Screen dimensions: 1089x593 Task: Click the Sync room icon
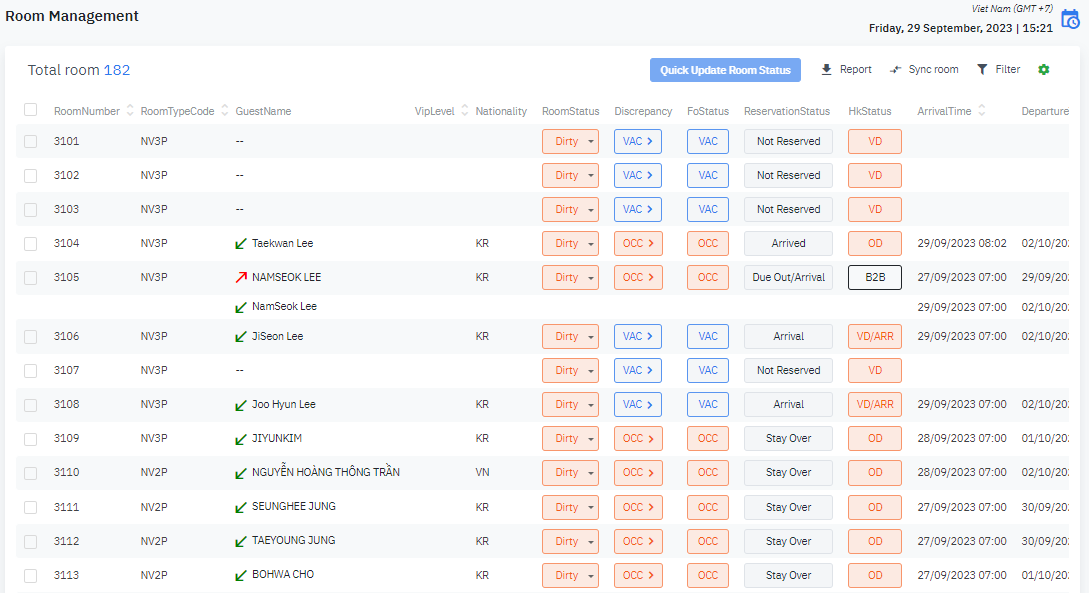[896, 70]
